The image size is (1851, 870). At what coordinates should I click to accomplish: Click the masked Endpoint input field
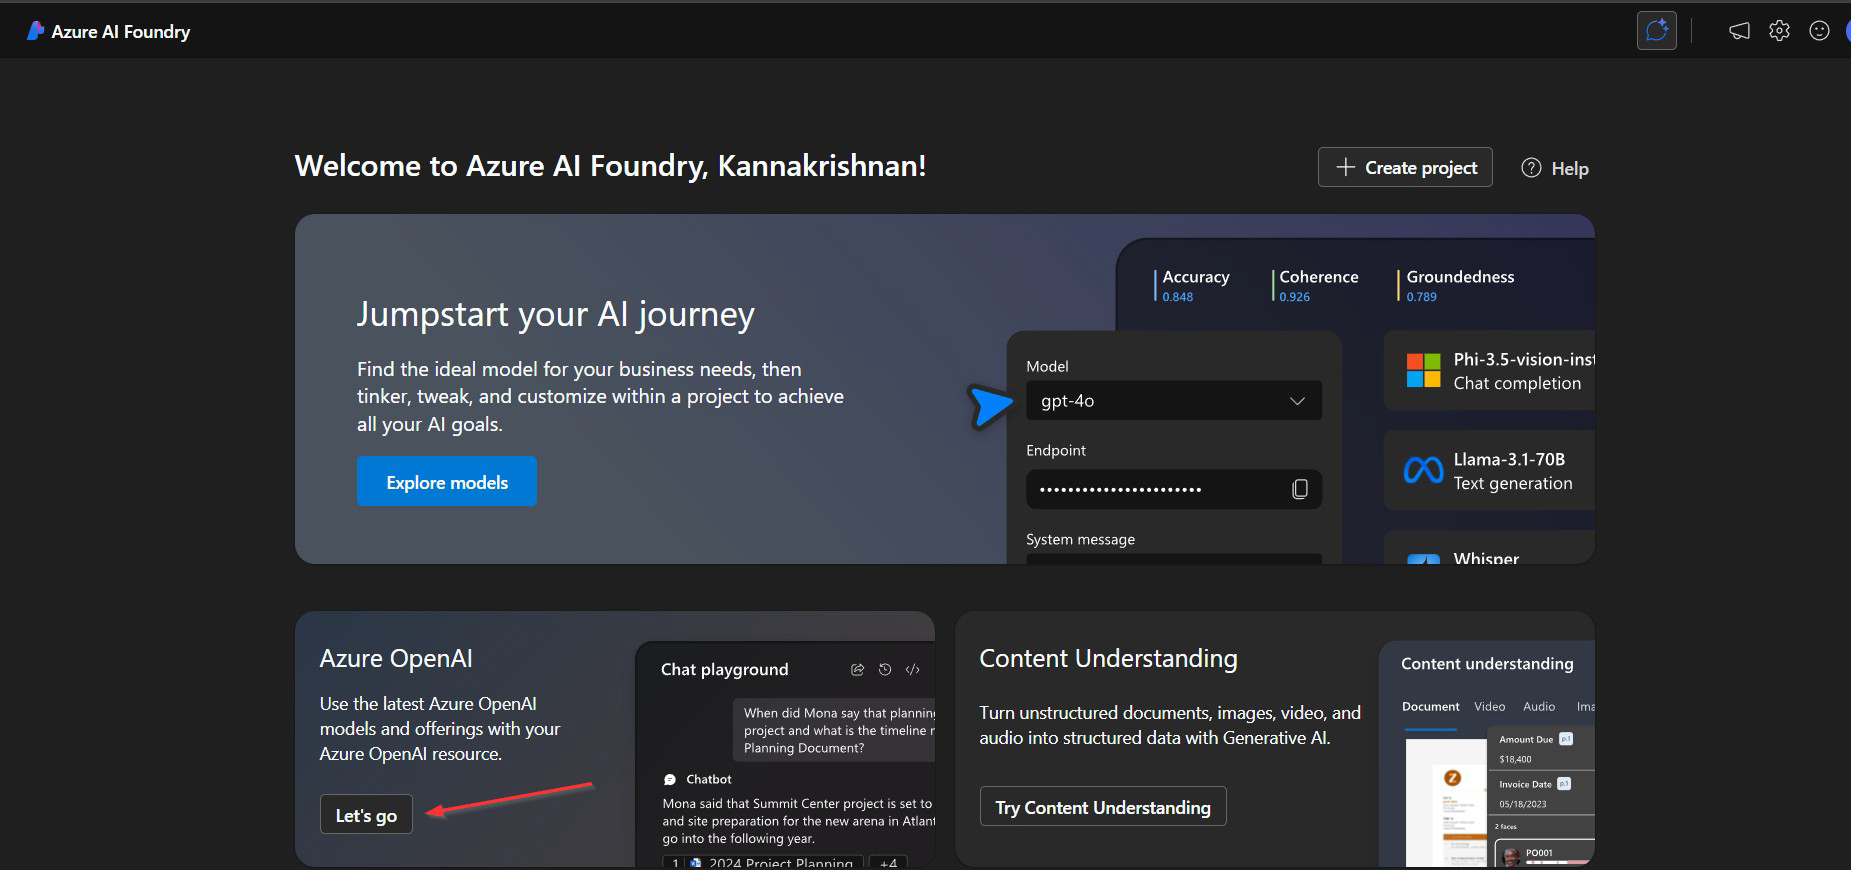[x=1174, y=489]
